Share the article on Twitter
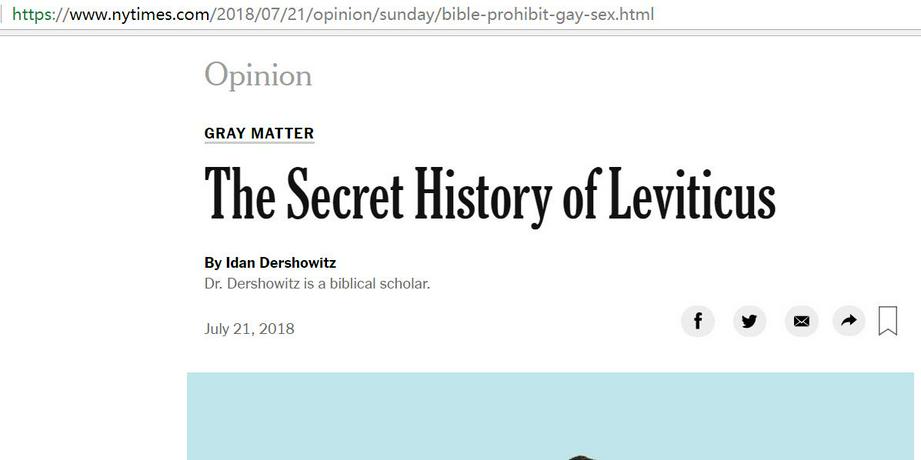 pyautogui.click(x=749, y=321)
